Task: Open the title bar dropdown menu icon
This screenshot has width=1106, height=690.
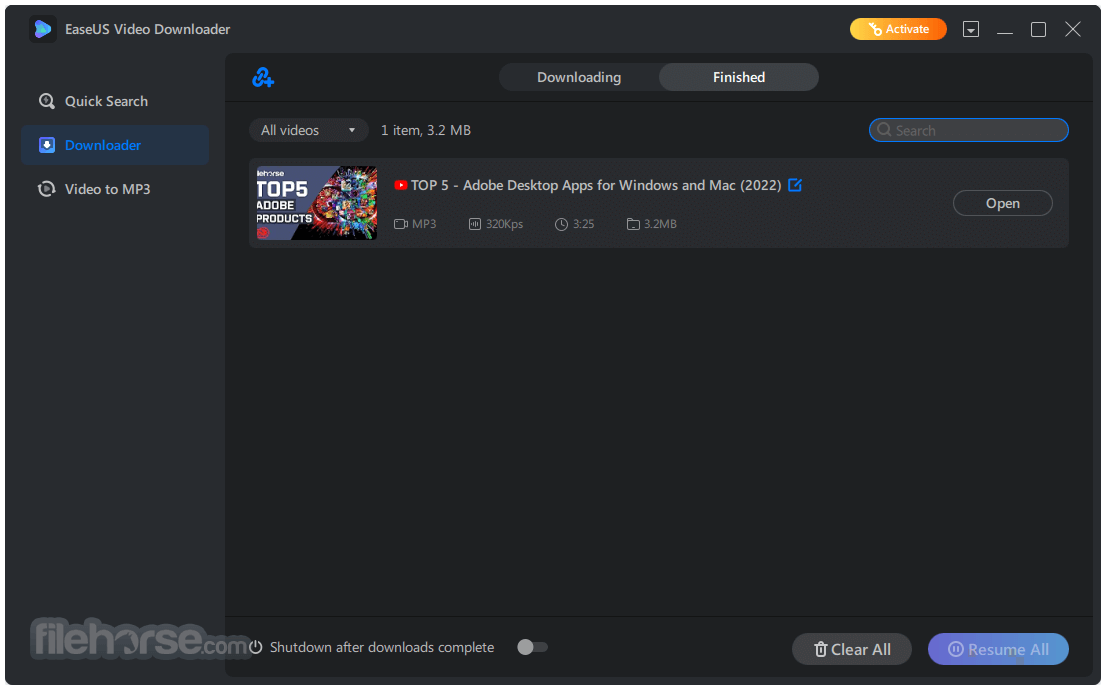Action: coord(971,29)
